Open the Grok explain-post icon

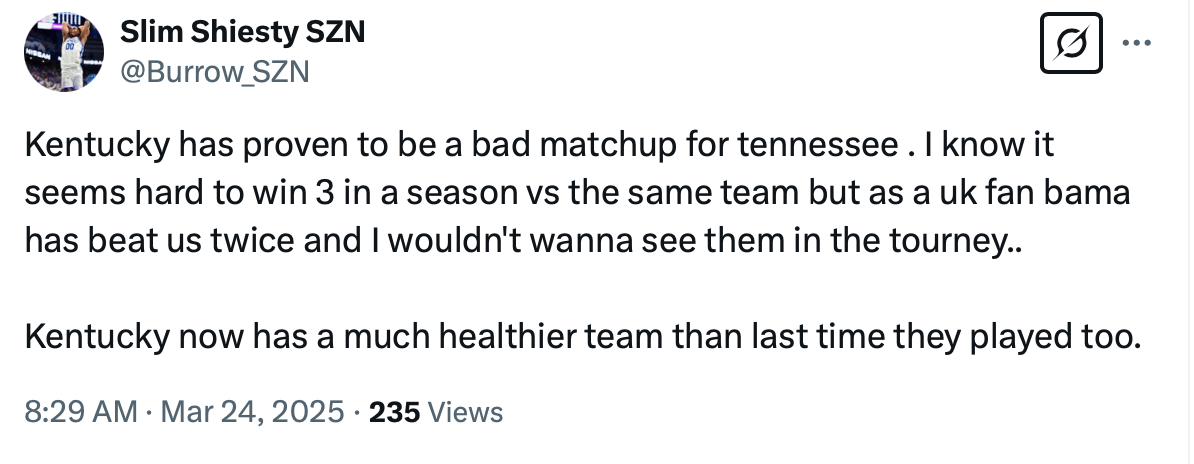(1070, 43)
